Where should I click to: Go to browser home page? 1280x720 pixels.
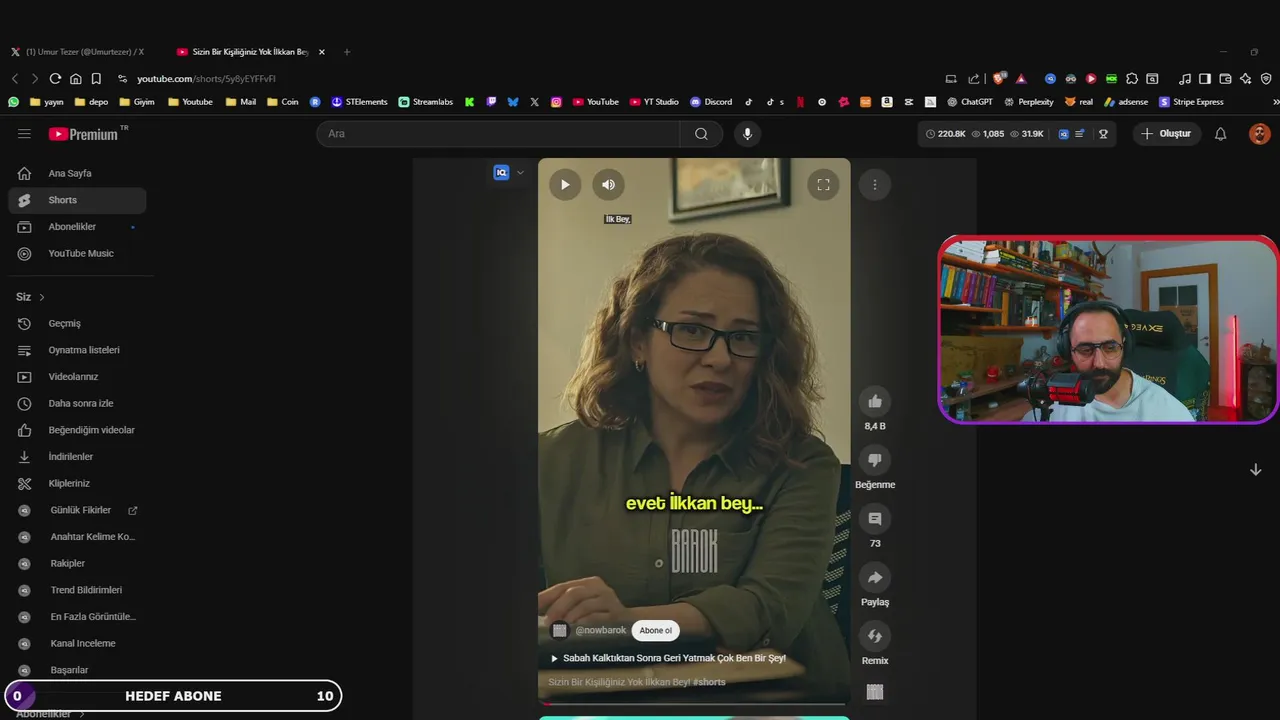click(76, 79)
